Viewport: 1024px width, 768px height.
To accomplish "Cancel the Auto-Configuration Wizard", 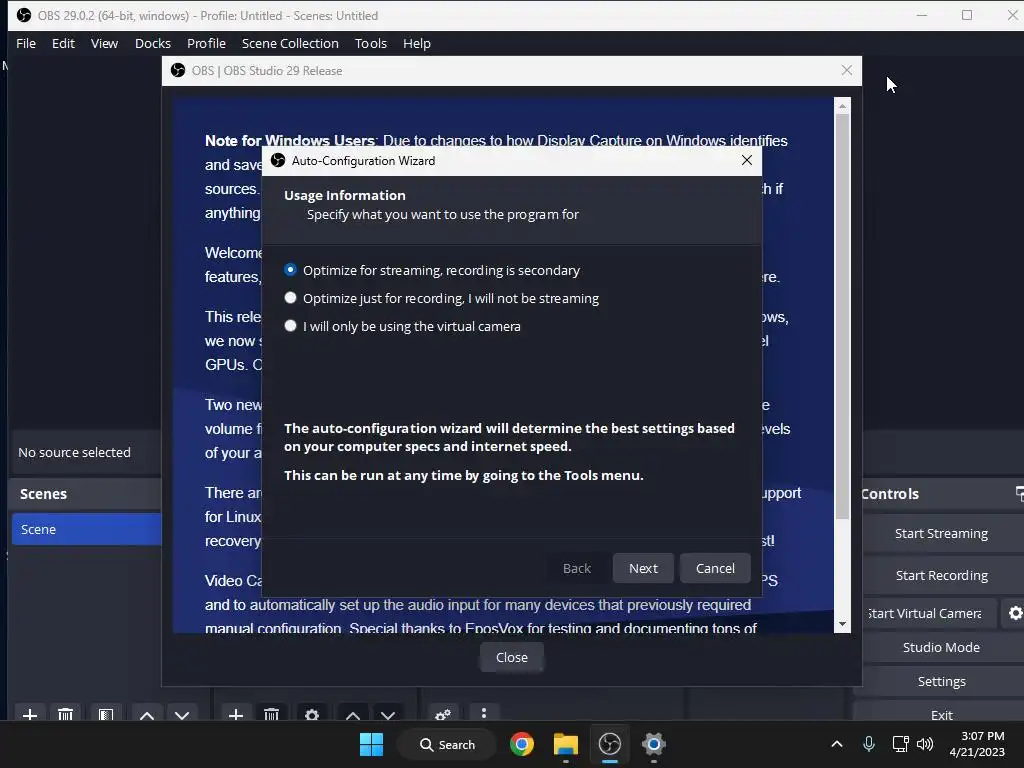I will 715,568.
